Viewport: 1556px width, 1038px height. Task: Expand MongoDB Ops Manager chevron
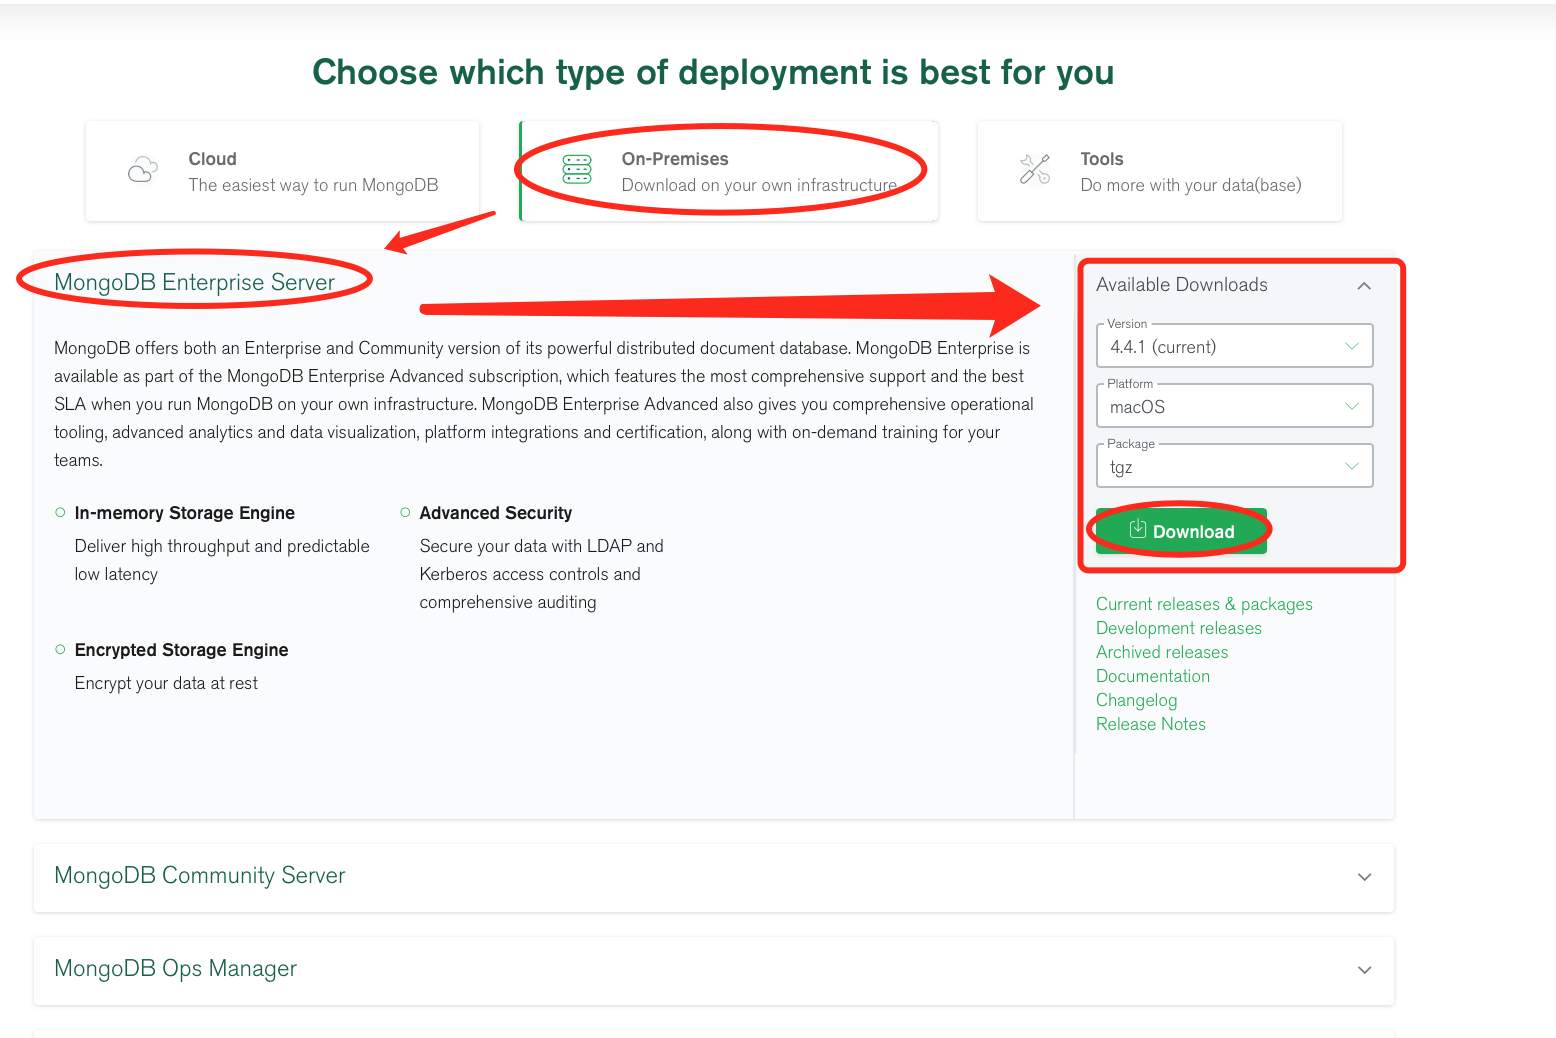pos(1364,970)
